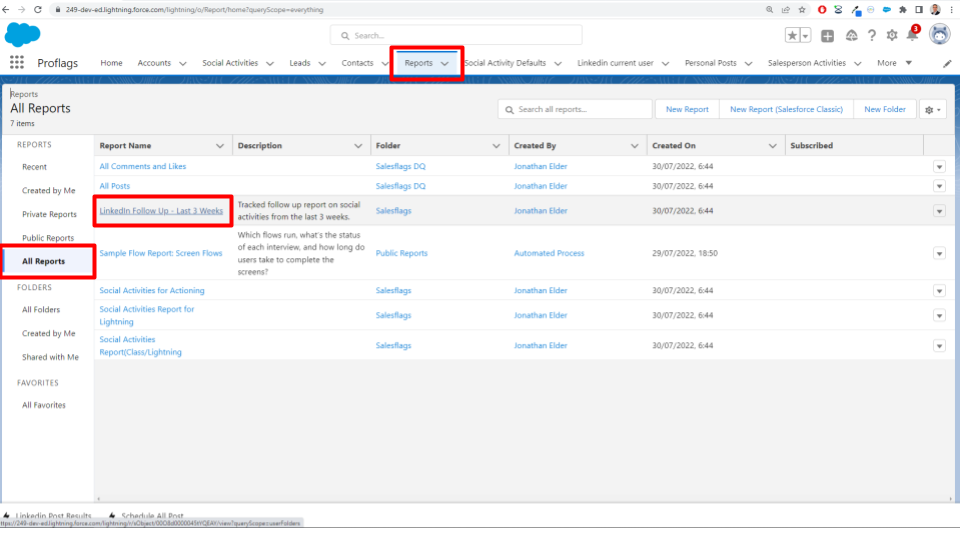Click the browser share page icon
This screenshot has width=960, height=540.
coord(786,10)
